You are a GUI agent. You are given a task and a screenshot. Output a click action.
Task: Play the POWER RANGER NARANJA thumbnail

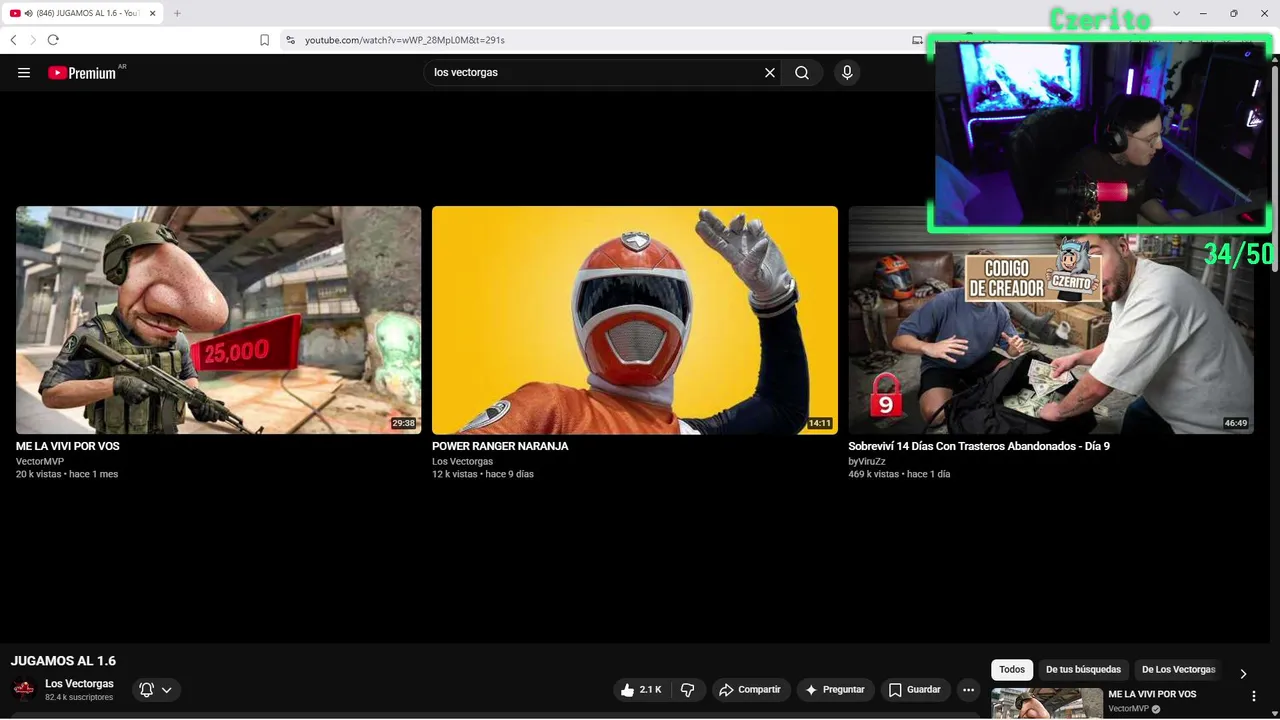pos(635,320)
